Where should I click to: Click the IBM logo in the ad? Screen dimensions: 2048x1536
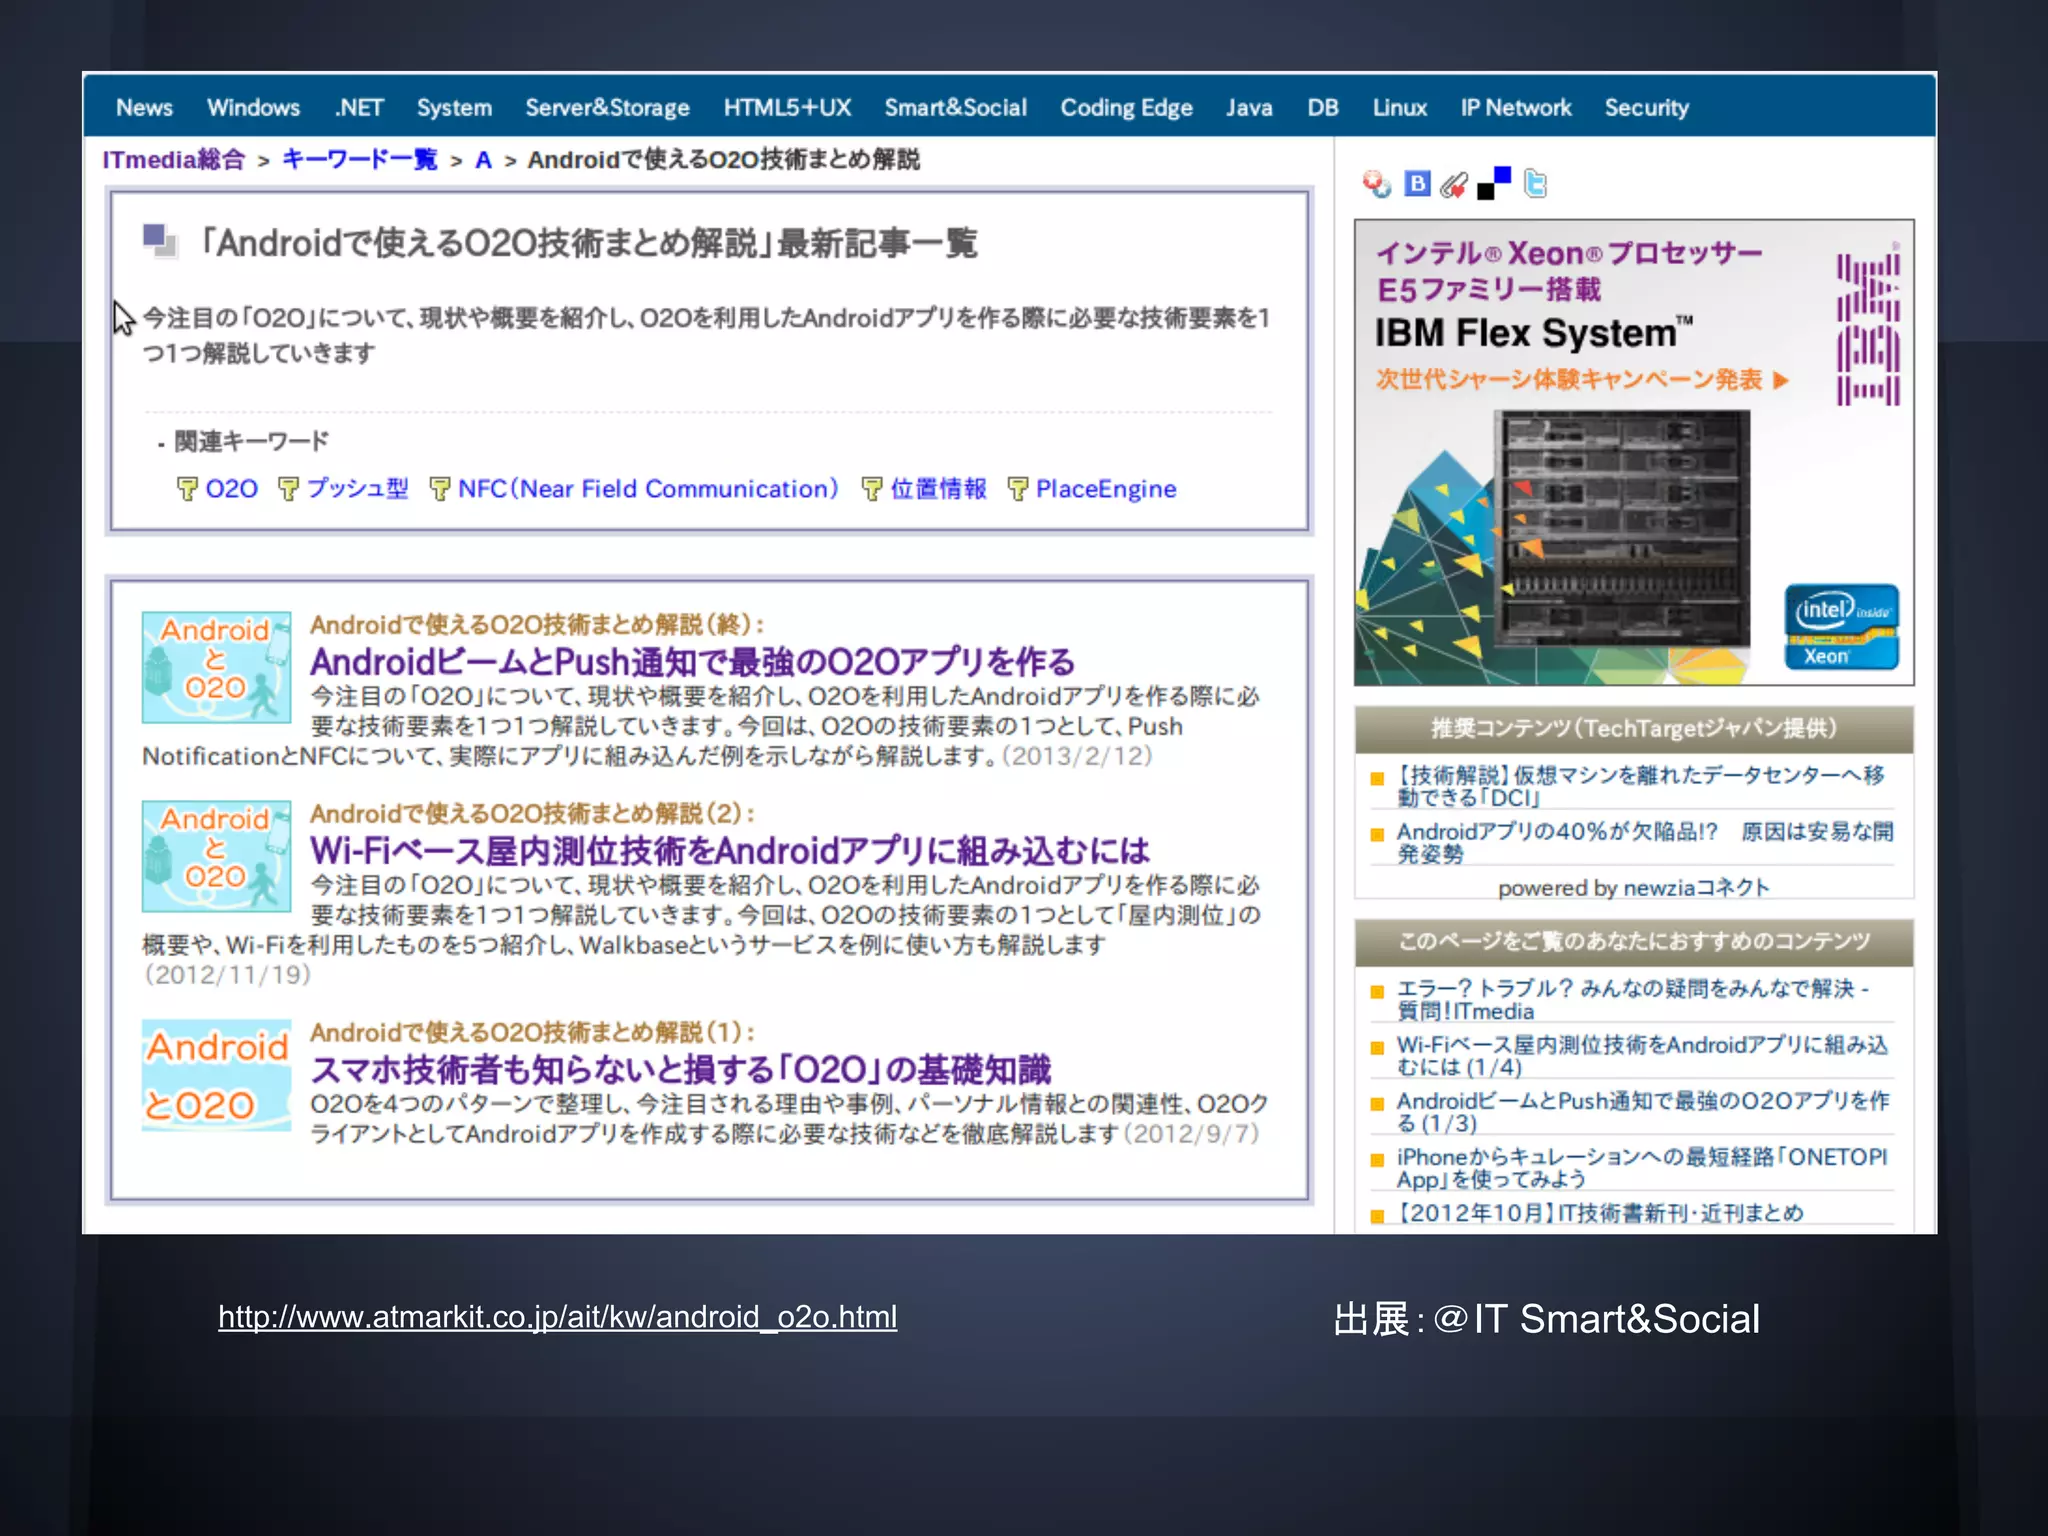(1868, 330)
